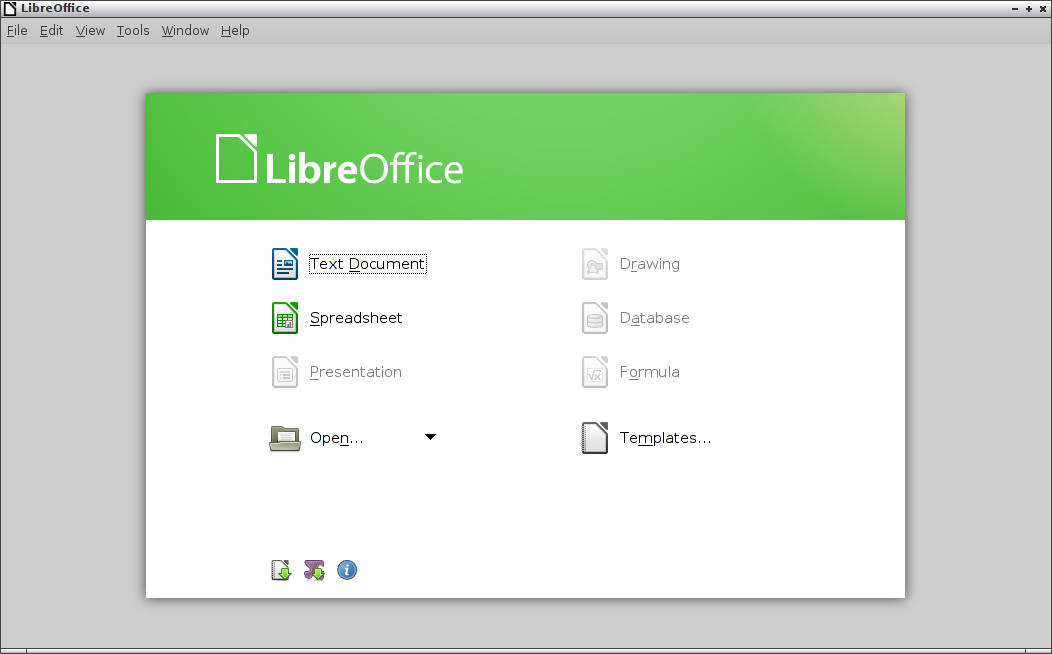
Task: Close the LibreOffice window
Action: [1043, 9]
